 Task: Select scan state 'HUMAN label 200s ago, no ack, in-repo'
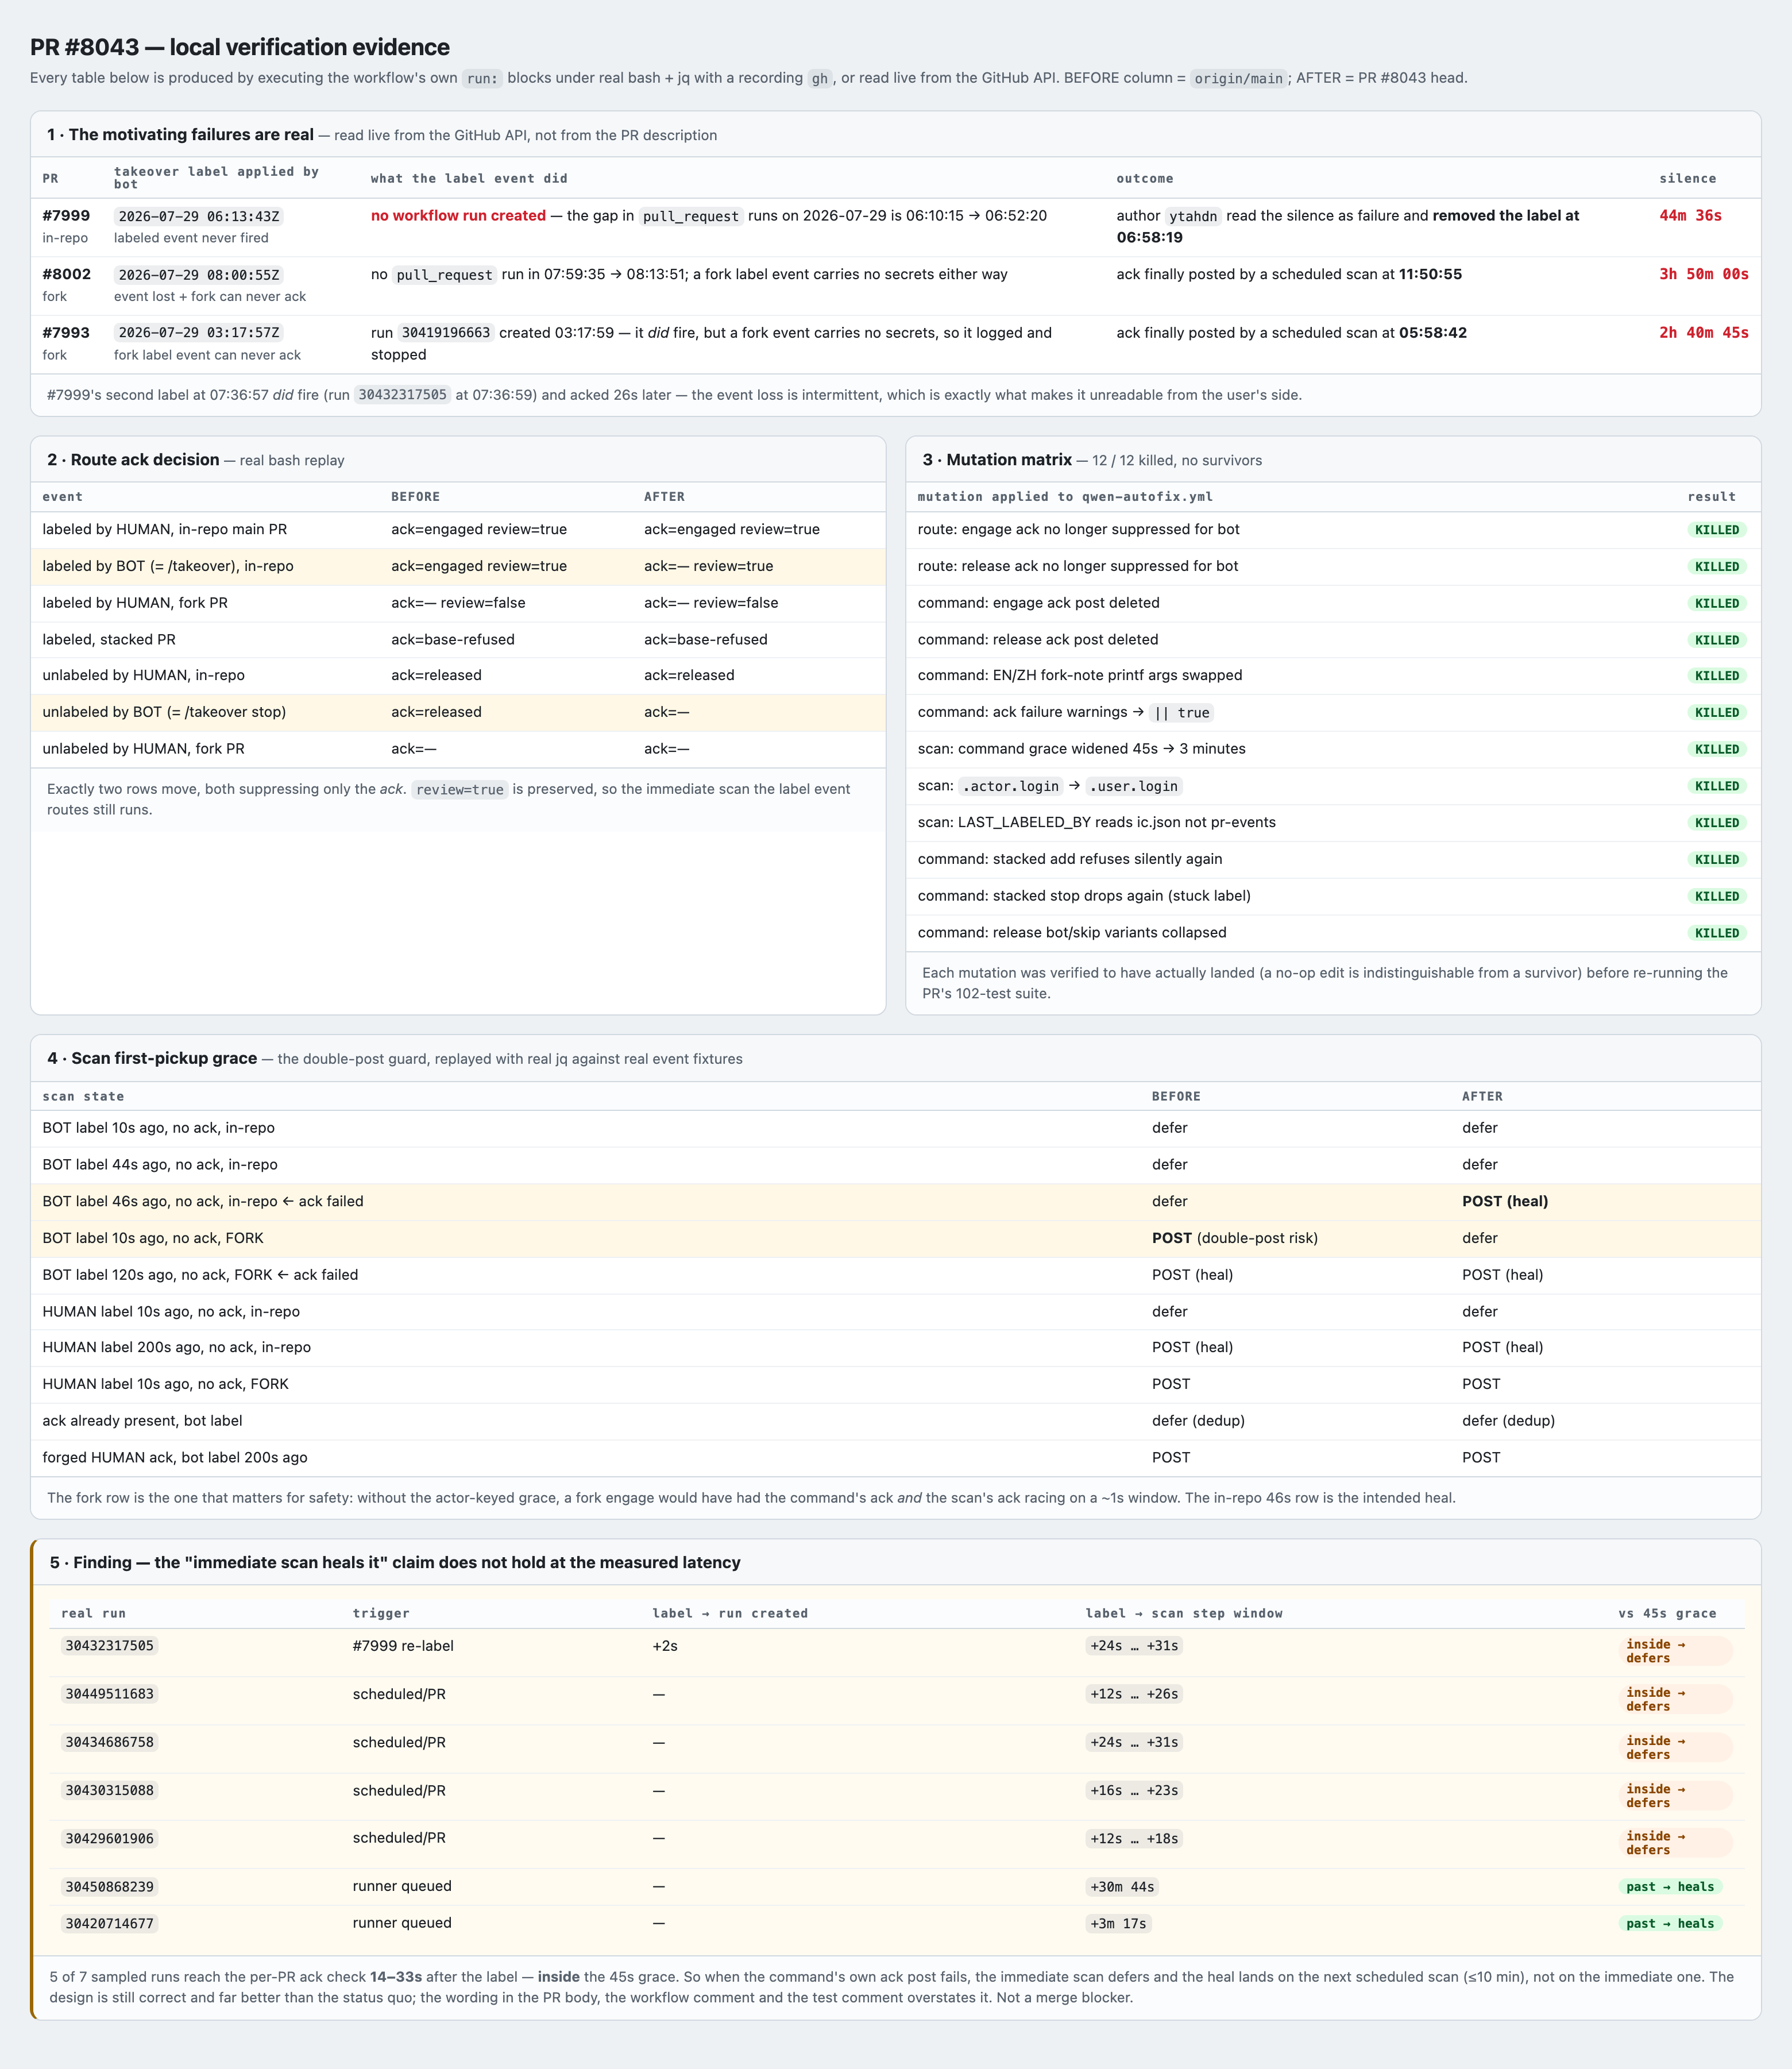[x=176, y=1347]
